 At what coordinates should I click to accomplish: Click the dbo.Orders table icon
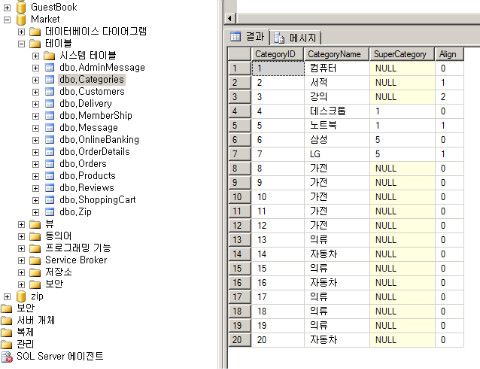(x=49, y=164)
